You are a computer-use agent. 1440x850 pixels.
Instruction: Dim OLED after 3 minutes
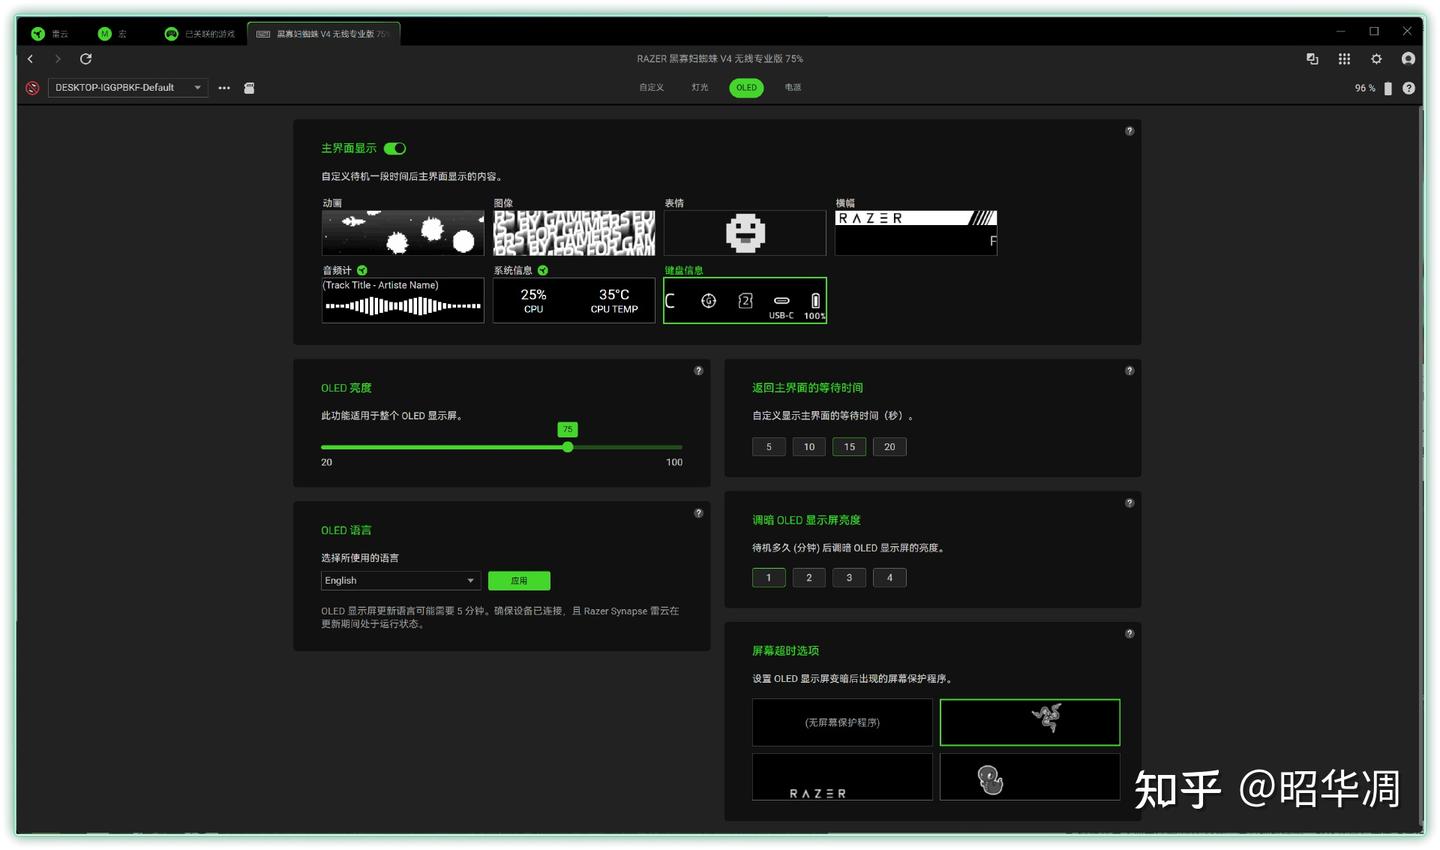click(x=849, y=578)
